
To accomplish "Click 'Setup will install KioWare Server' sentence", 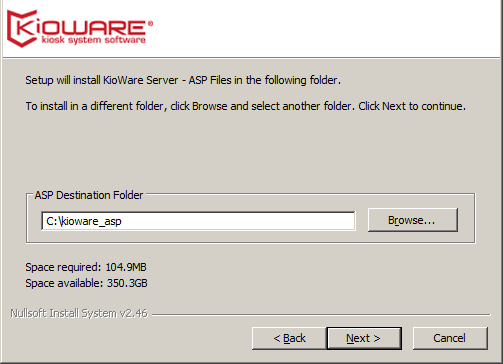I will point(183,80).
